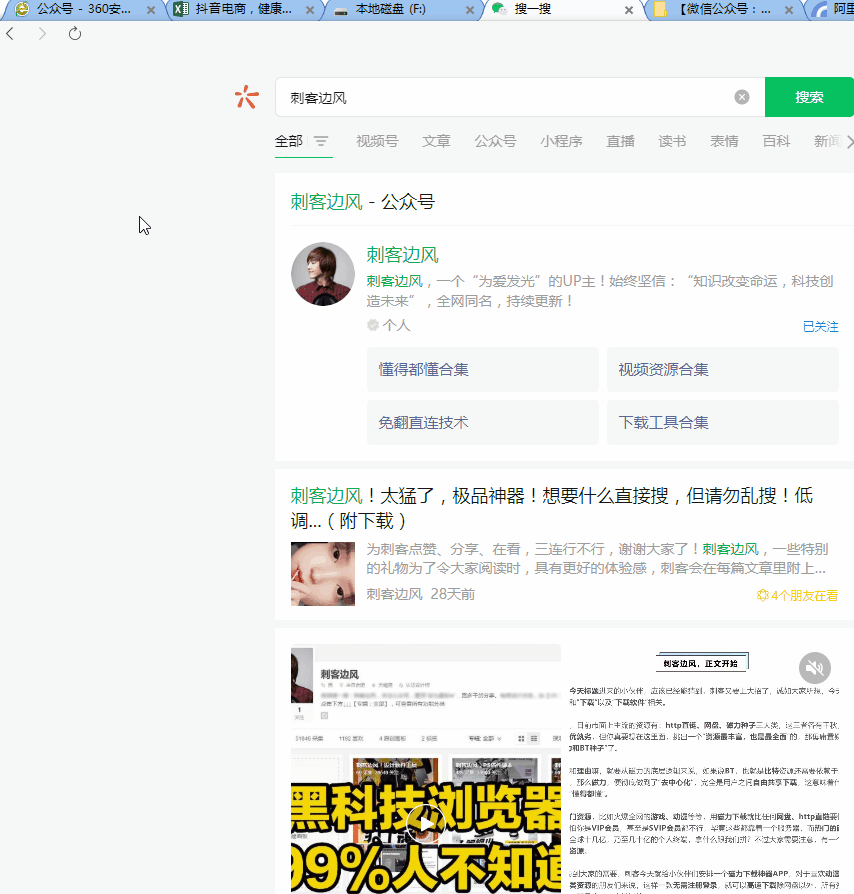The height and width of the screenshot is (894, 854).
Task: Close the 搜一搜 tab
Action: coord(629,10)
